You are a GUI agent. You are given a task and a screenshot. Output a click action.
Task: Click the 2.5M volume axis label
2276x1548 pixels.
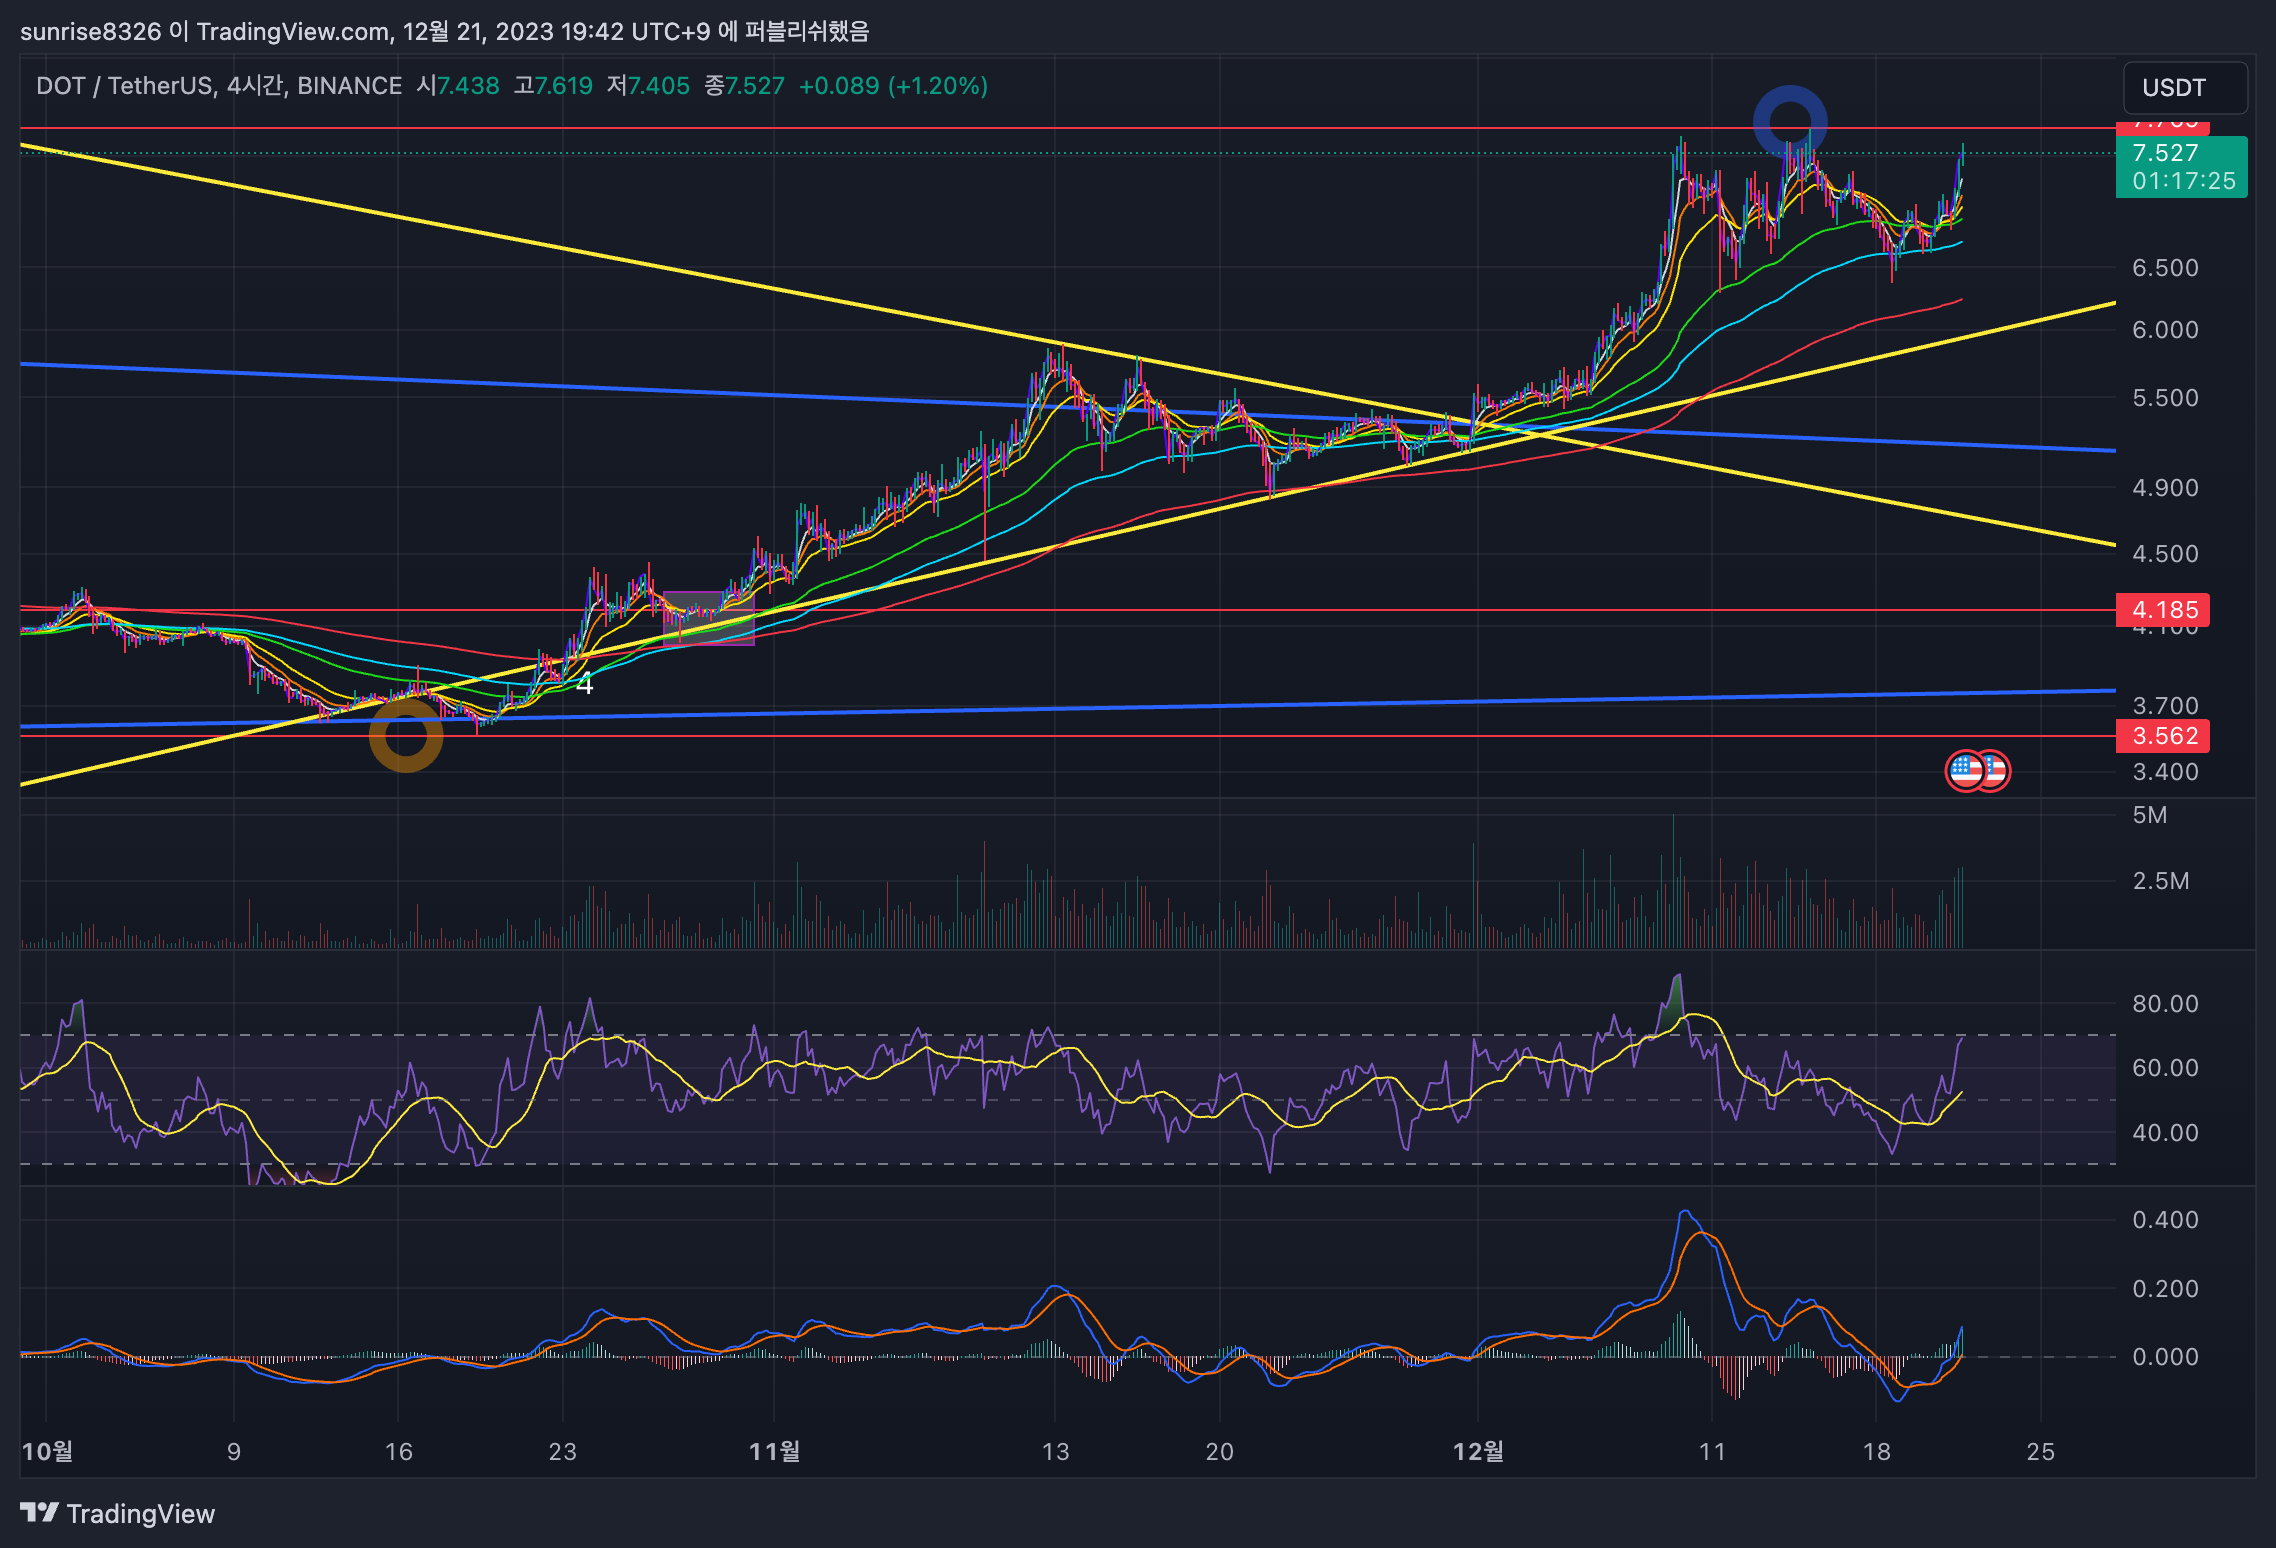pyautogui.click(x=2161, y=881)
